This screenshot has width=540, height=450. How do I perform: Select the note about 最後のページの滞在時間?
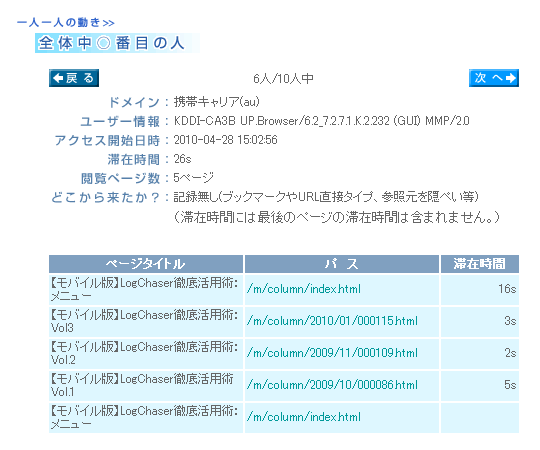(x=336, y=217)
